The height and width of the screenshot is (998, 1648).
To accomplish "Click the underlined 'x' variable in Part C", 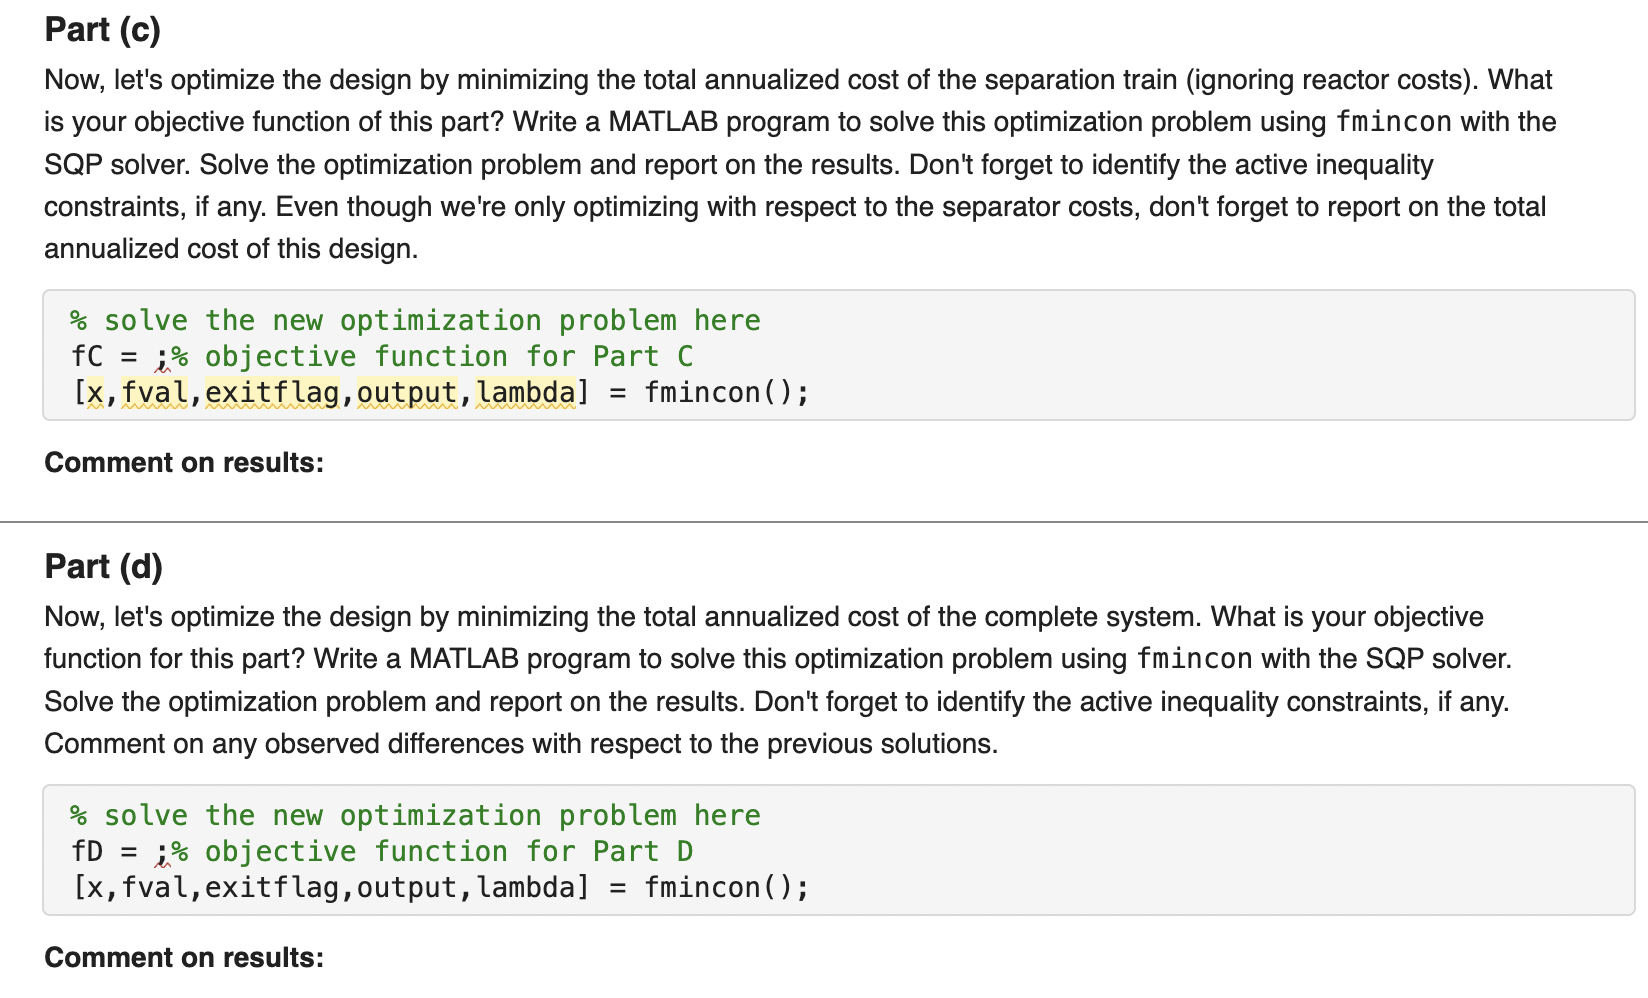I will 95,393.
